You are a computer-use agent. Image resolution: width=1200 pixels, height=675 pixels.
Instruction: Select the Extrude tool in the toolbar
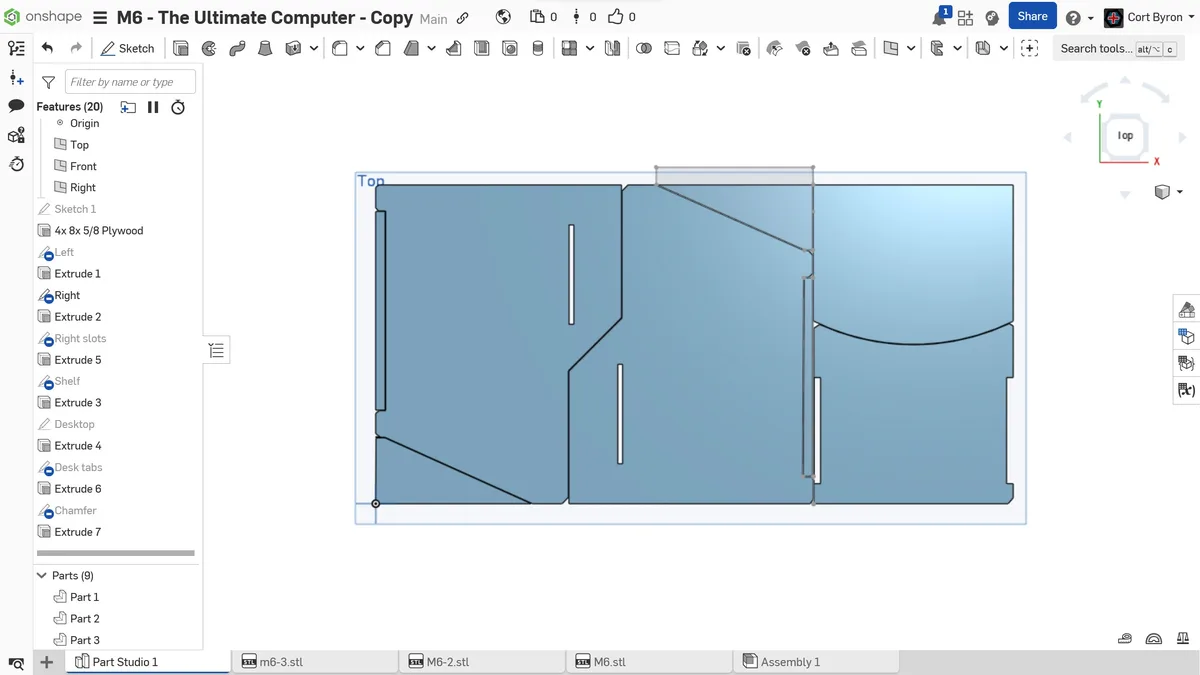[x=181, y=48]
